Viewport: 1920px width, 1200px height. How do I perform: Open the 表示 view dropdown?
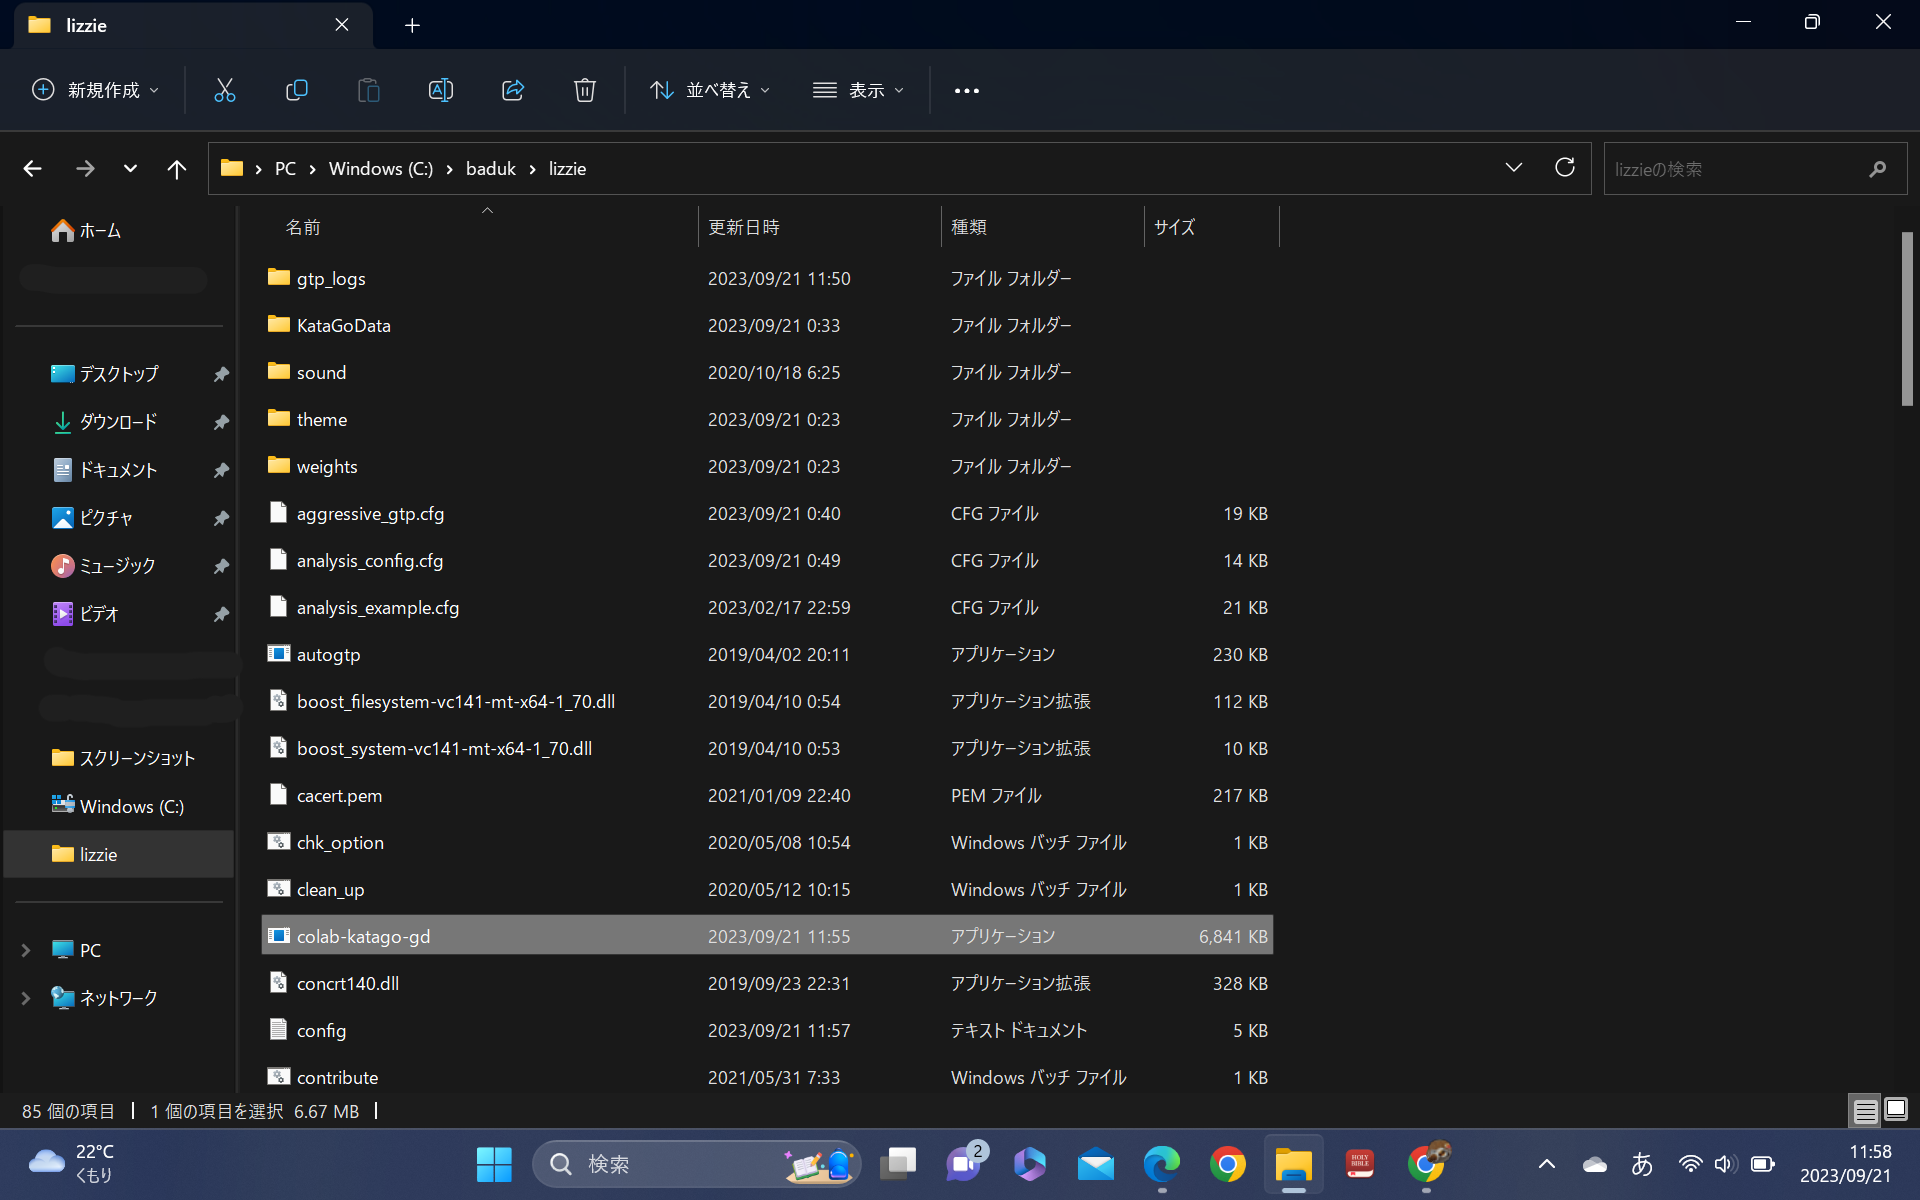859,90
